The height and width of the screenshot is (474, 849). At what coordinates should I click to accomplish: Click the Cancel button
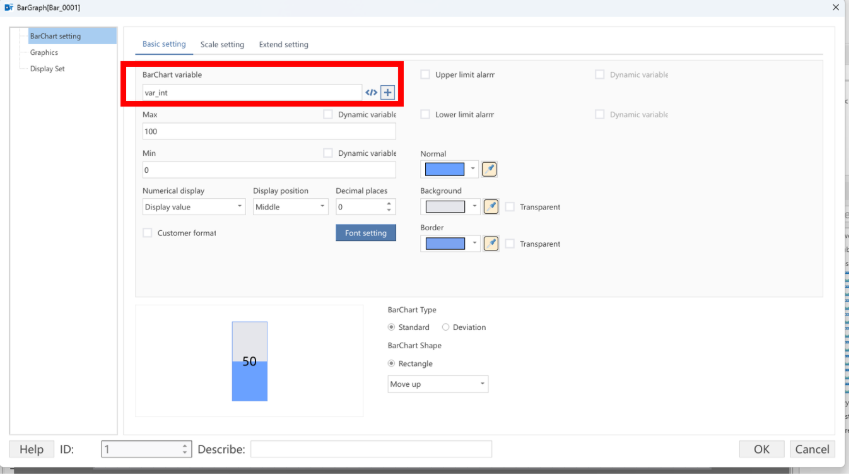(x=812, y=449)
